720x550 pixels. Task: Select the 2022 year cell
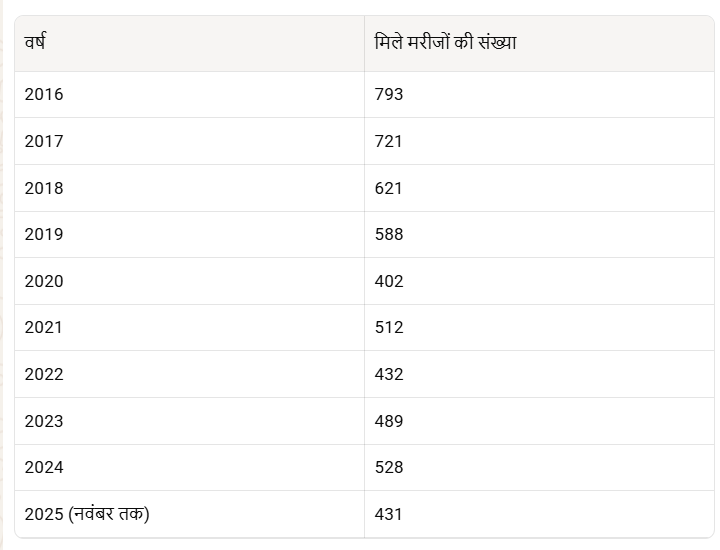44,374
